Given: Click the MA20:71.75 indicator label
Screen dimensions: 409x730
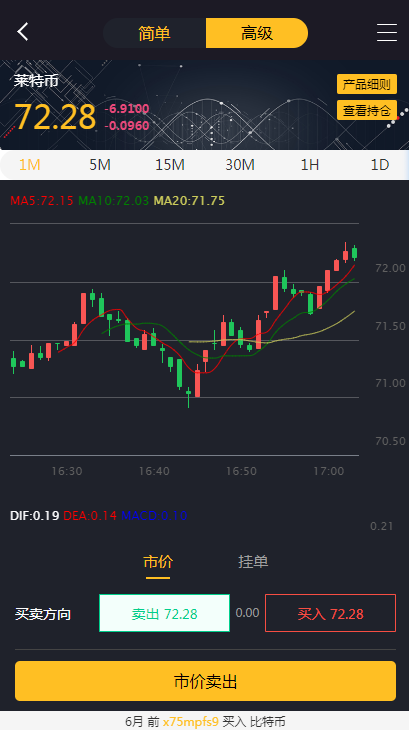Looking at the screenshot, I should click(189, 201).
